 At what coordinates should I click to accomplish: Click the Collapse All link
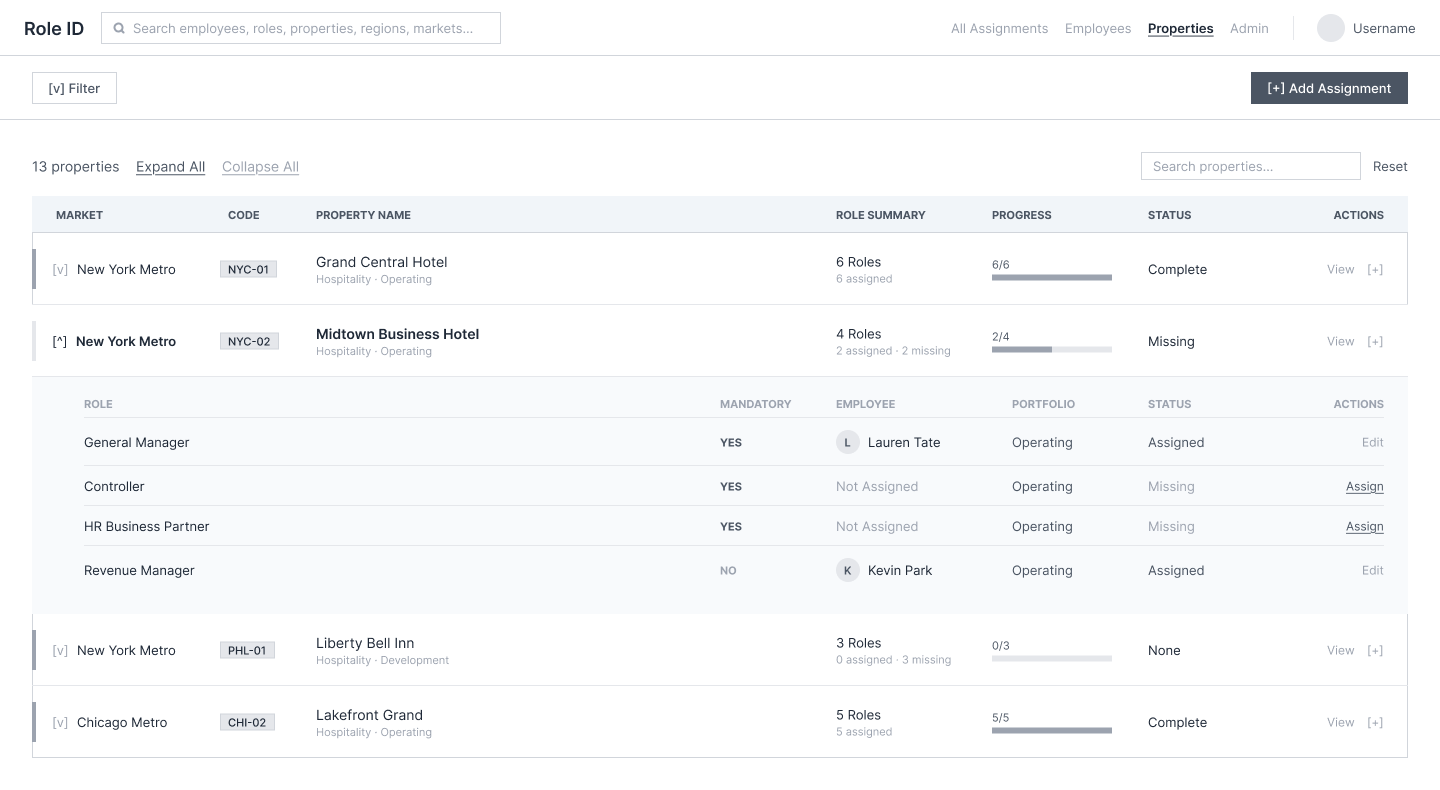point(260,167)
